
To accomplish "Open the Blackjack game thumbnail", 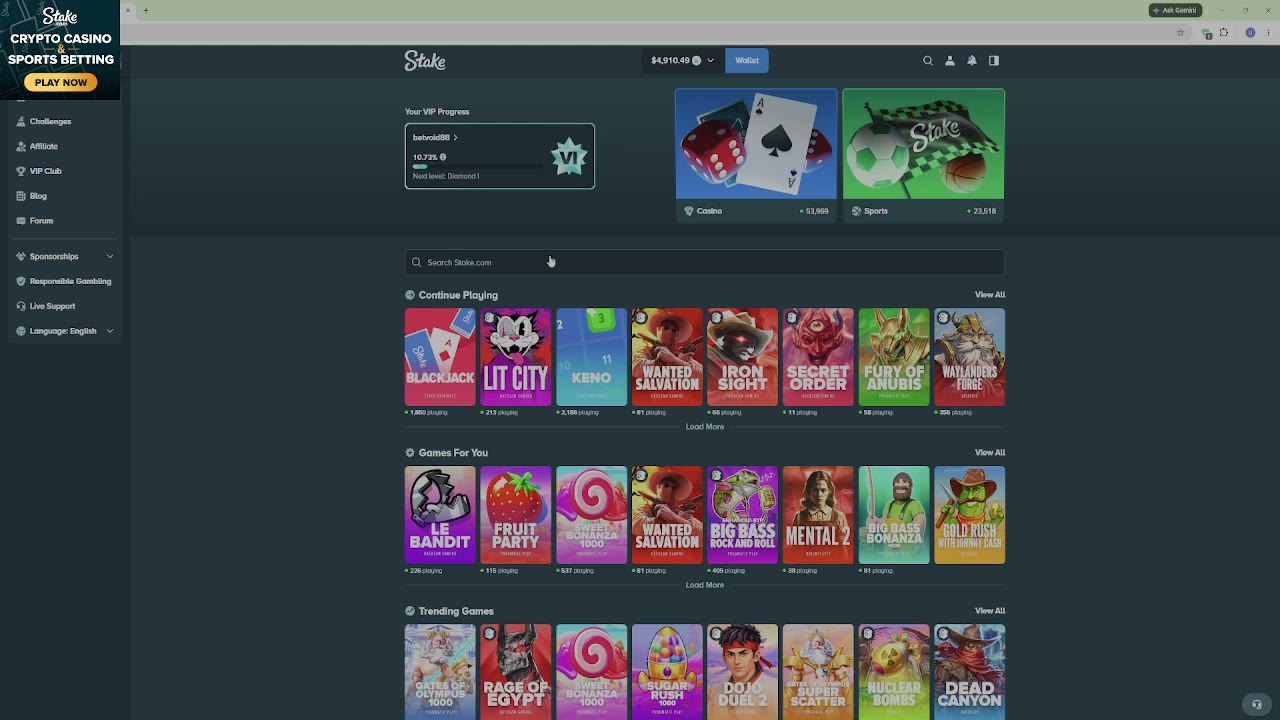I will (x=440, y=357).
